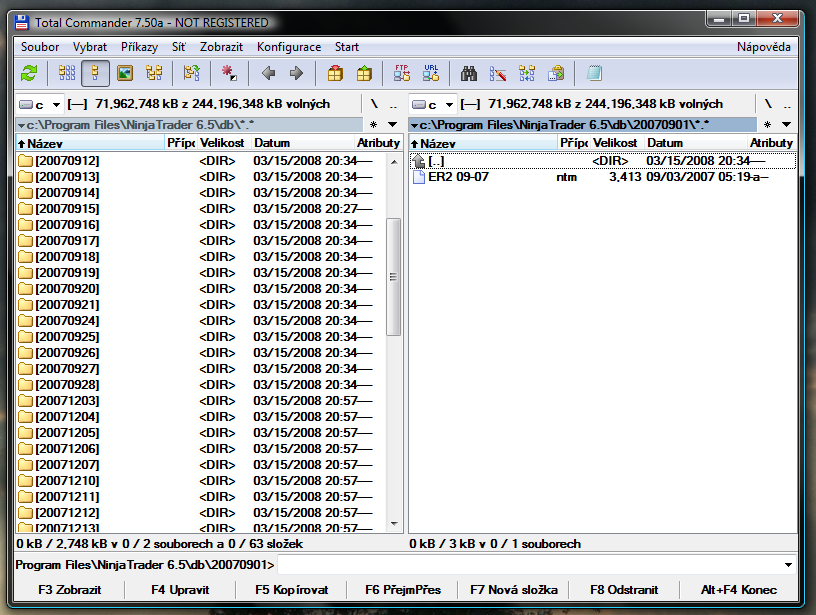The height and width of the screenshot is (615, 816).
Task: Open file search with the binoculars icon
Action: 469,73
